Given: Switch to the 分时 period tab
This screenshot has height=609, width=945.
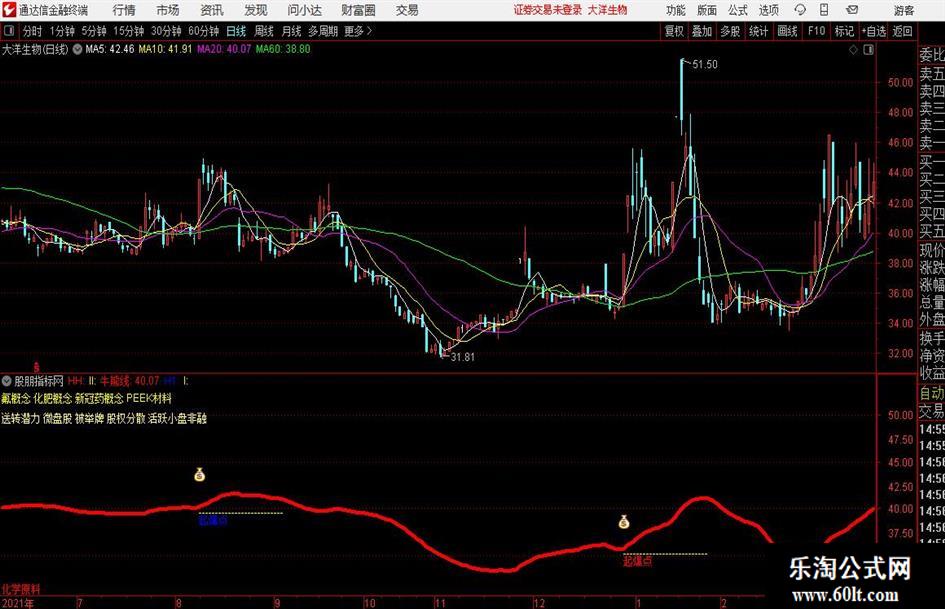Looking at the screenshot, I should coord(32,31).
